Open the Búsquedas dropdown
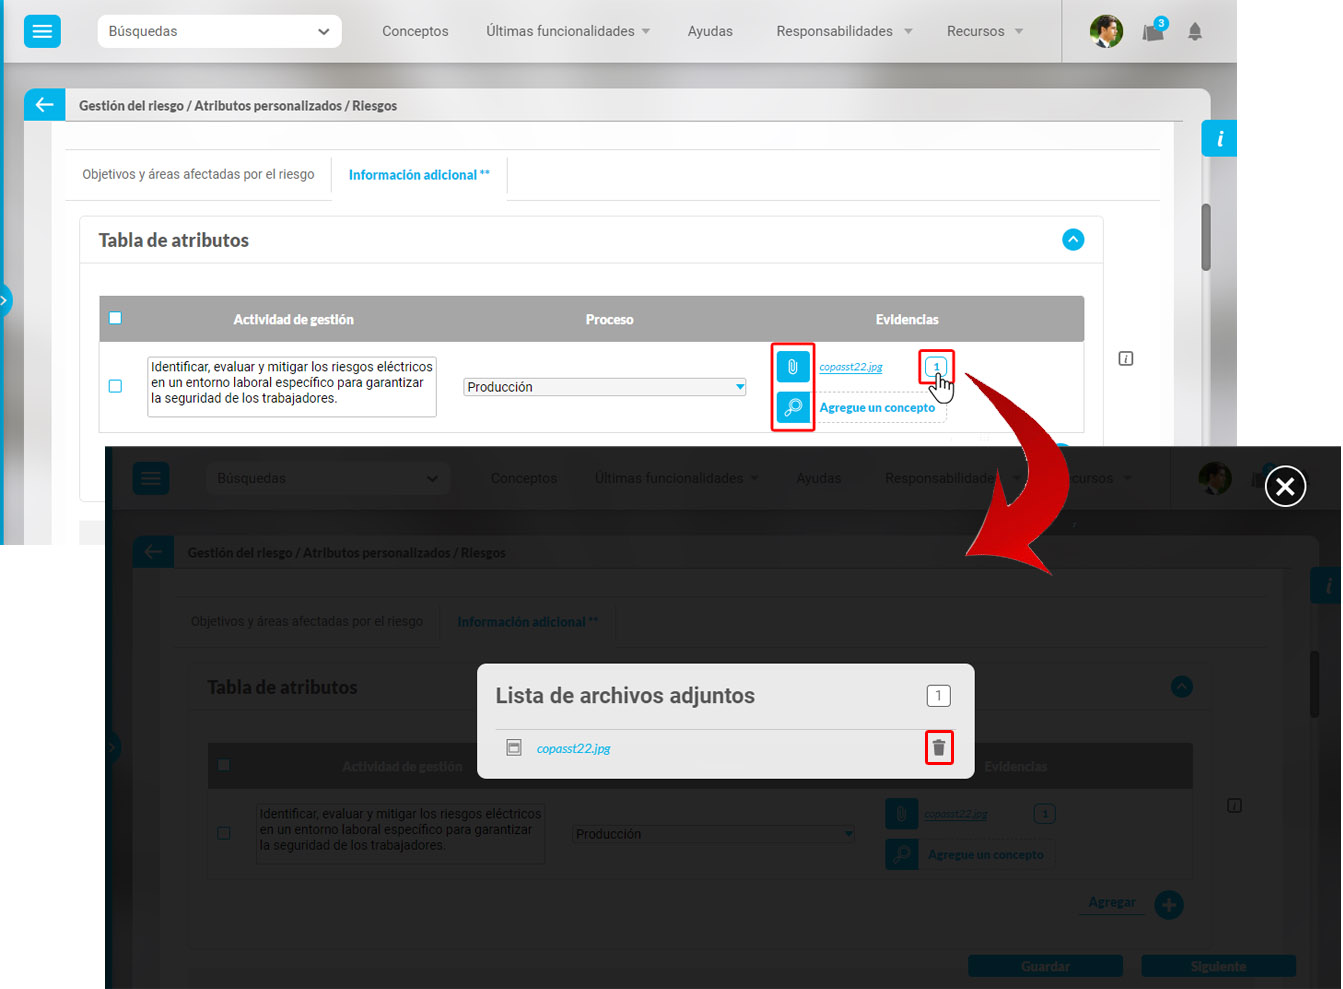The height and width of the screenshot is (989, 1343). tap(219, 32)
